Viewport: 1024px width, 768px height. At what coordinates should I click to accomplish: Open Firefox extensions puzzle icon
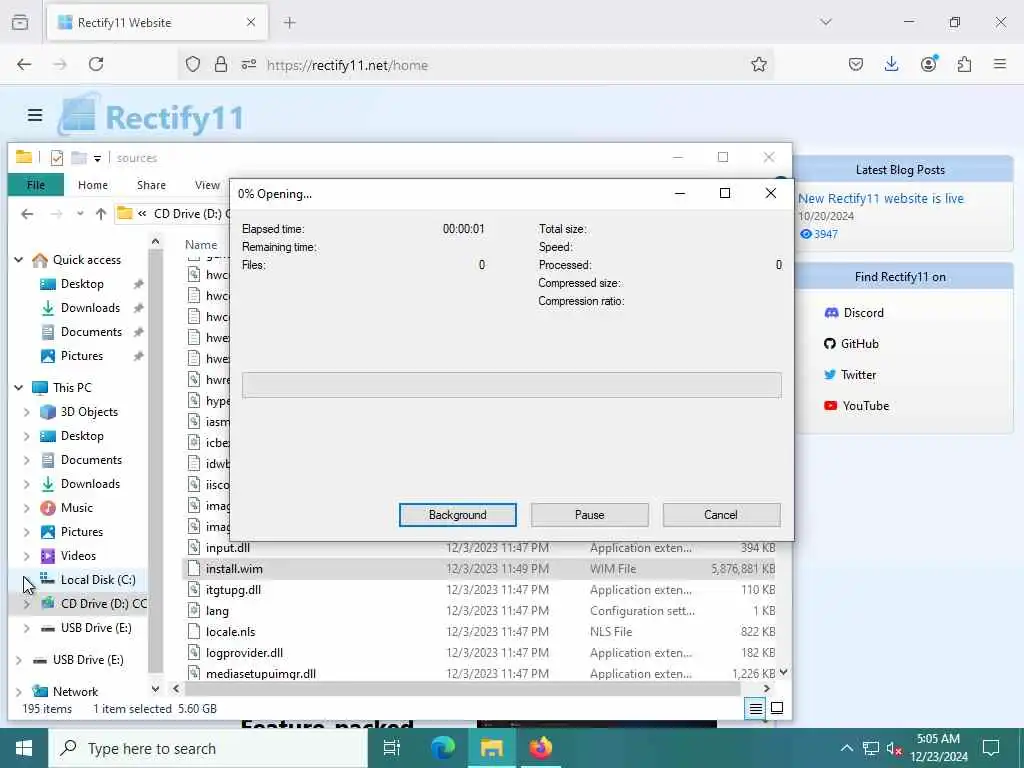(x=964, y=64)
